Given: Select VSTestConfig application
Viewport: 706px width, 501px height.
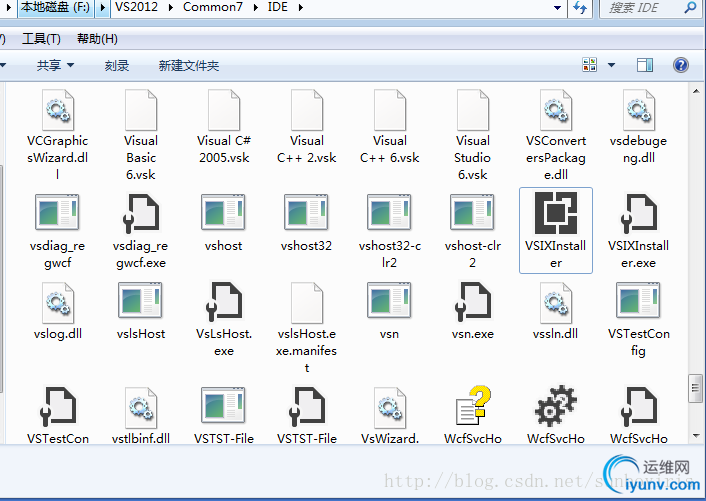Looking at the screenshot, I should [638, 319].
